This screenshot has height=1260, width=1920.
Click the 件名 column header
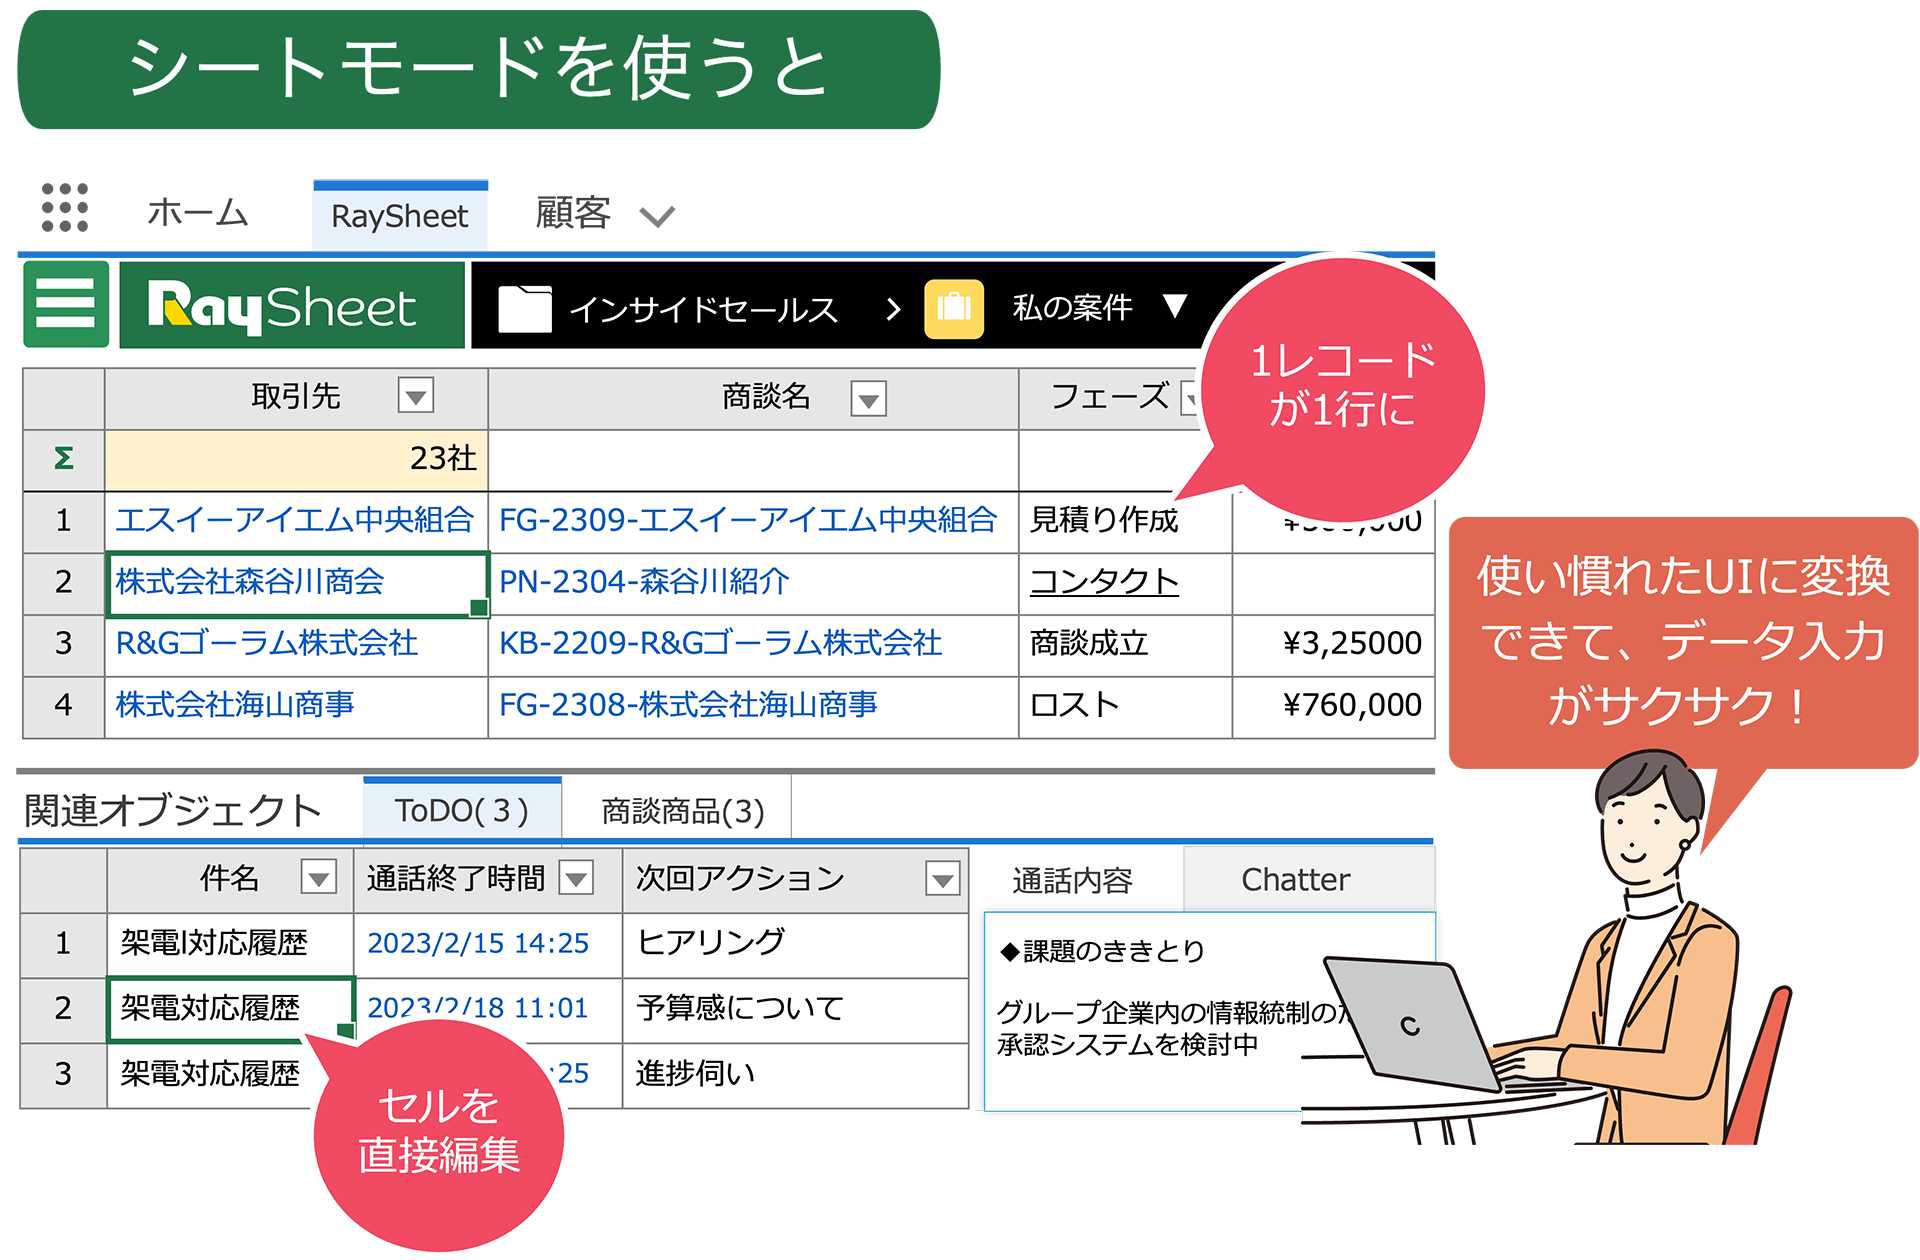coord(229,879)
